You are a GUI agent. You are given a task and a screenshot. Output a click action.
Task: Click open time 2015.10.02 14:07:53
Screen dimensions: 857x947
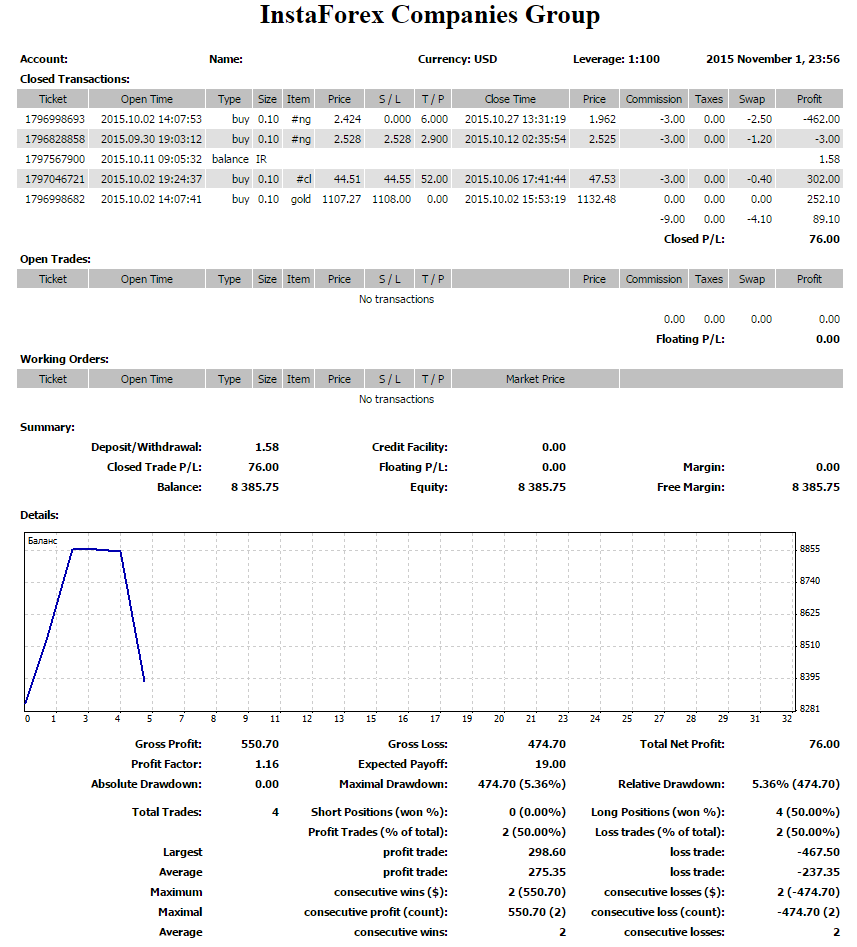[151, 119]
